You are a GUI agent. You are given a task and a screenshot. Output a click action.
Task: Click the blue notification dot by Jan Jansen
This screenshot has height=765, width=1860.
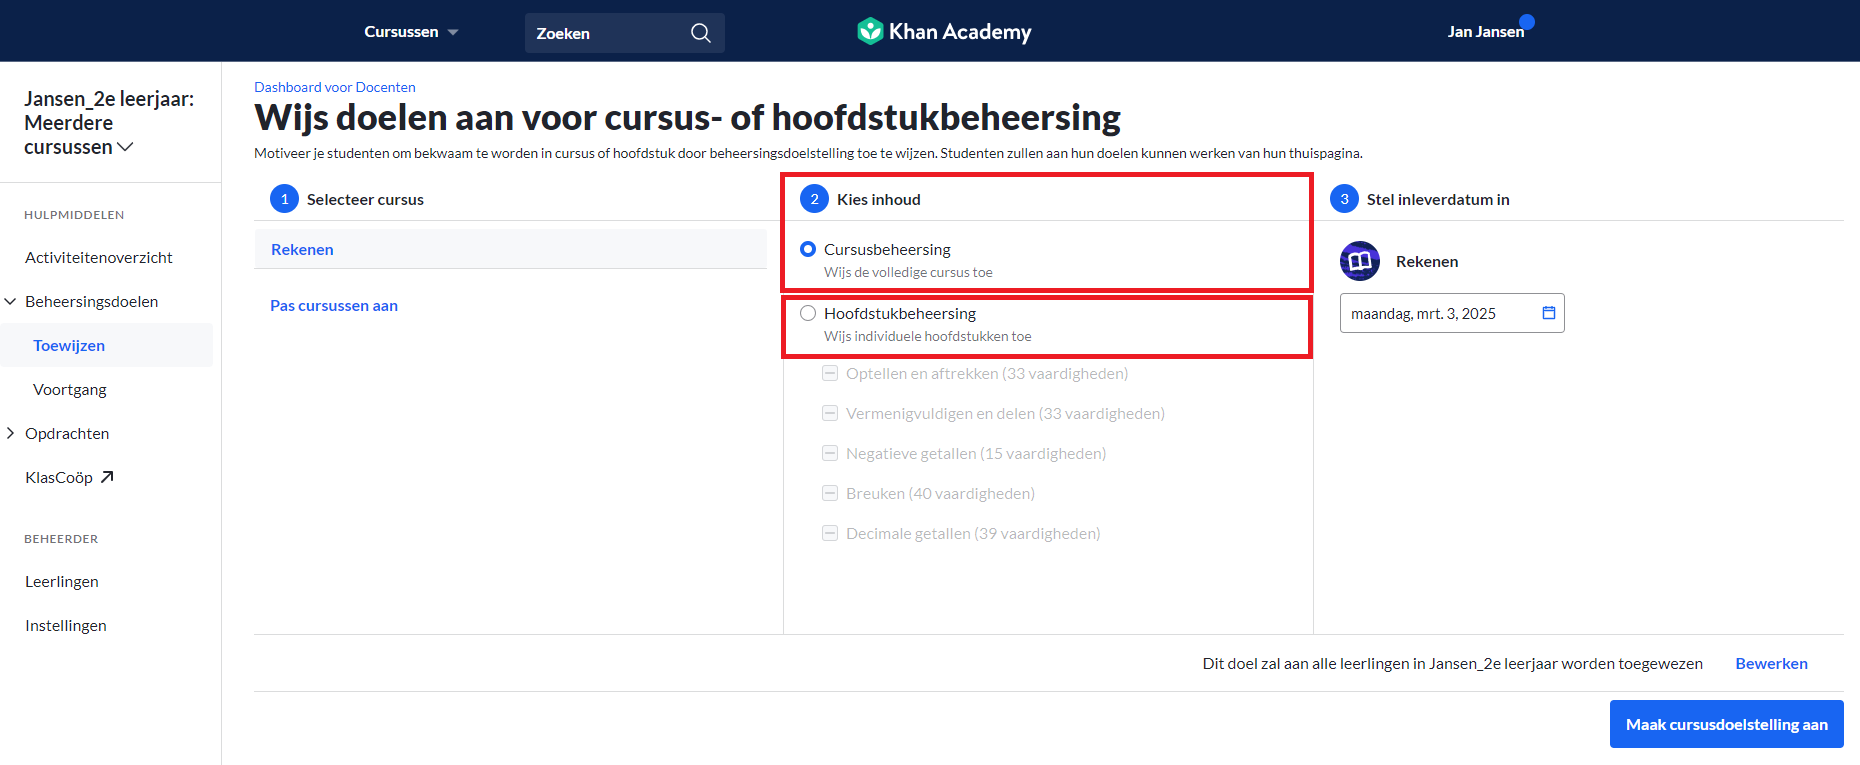(1527, 22)
